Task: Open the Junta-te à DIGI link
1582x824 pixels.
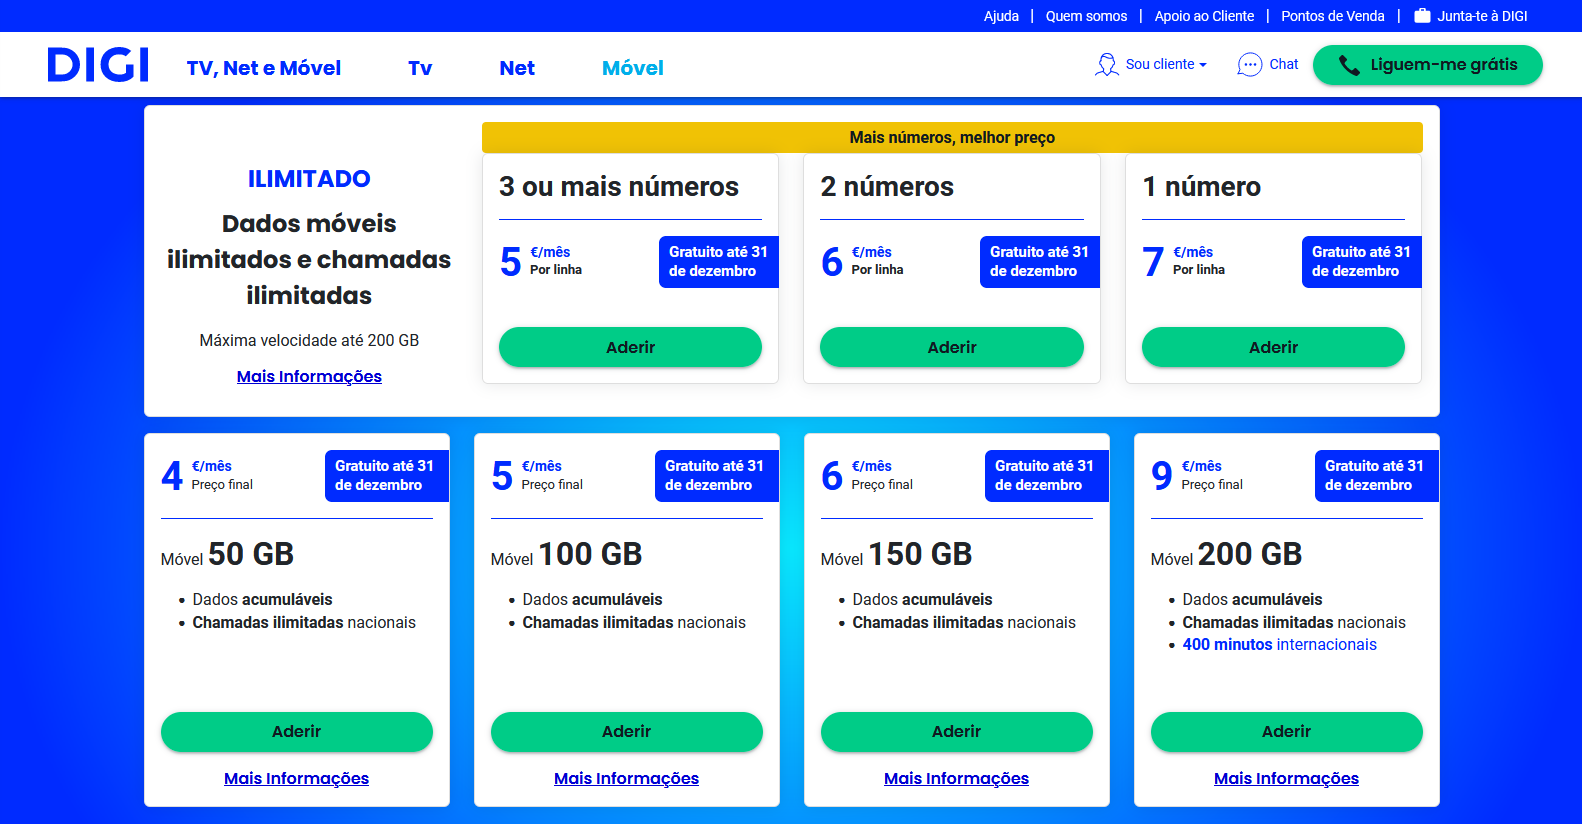Action: [x=1482, y=16]
